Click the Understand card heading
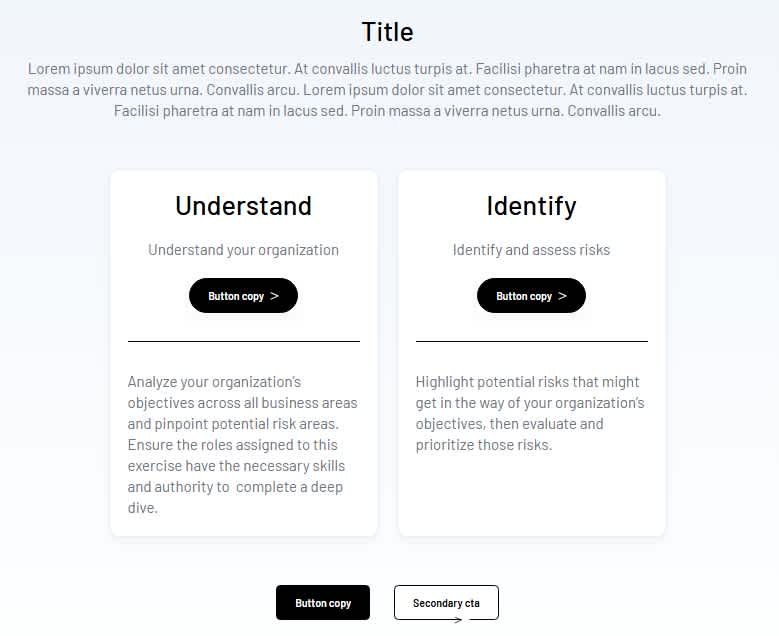 point(243,206)
